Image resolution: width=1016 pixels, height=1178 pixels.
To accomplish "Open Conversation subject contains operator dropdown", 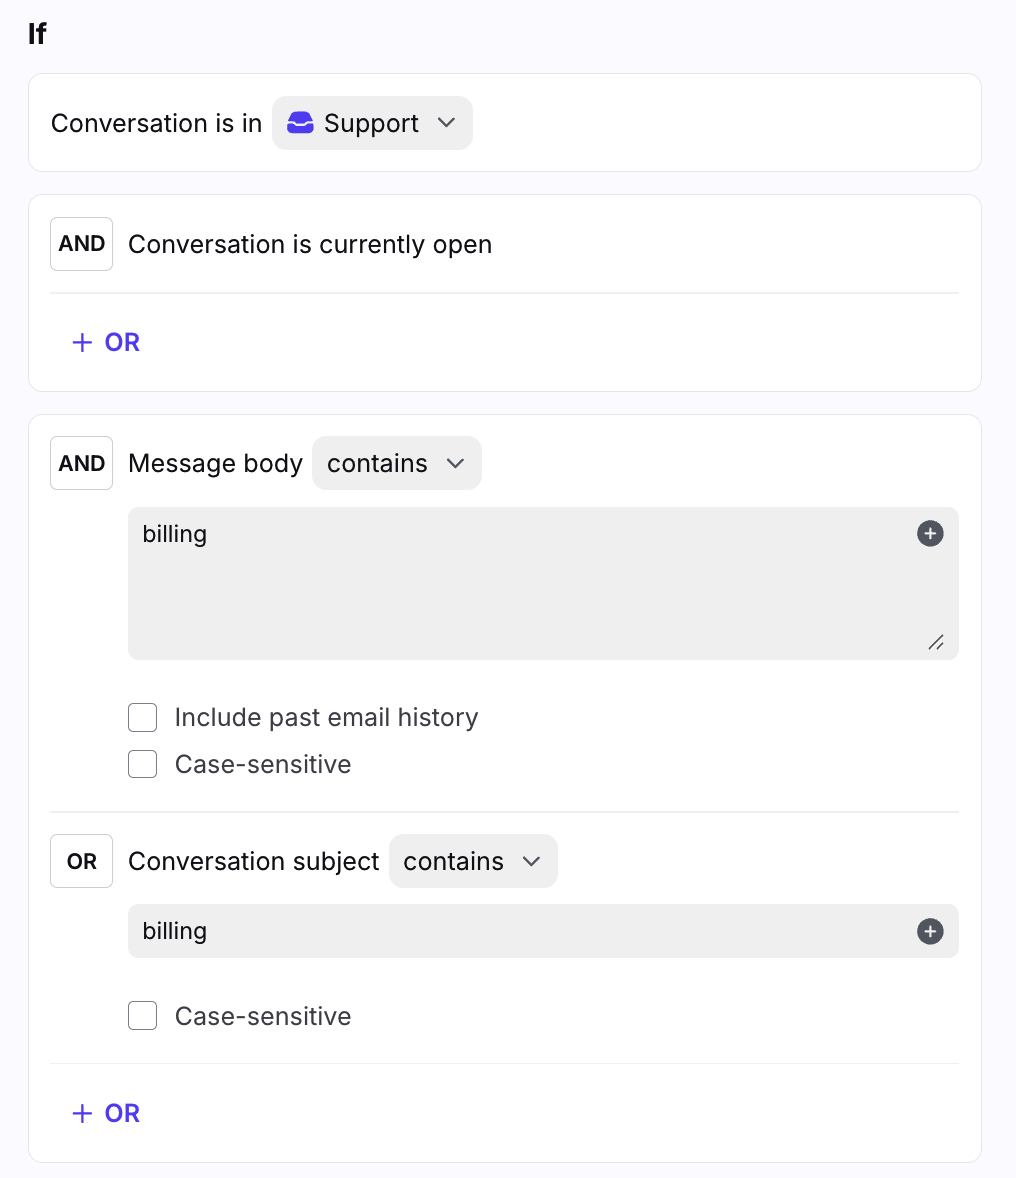I will [x=472, y=862].
